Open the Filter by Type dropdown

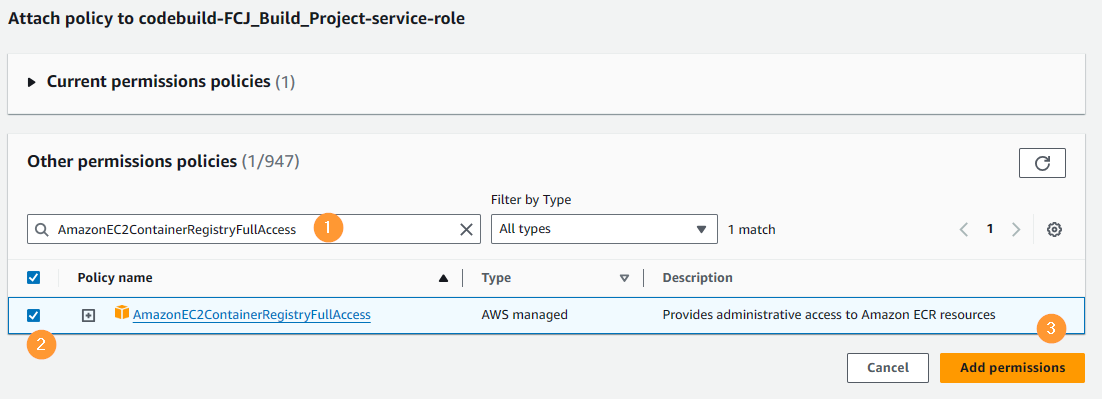tap(604, 229)
